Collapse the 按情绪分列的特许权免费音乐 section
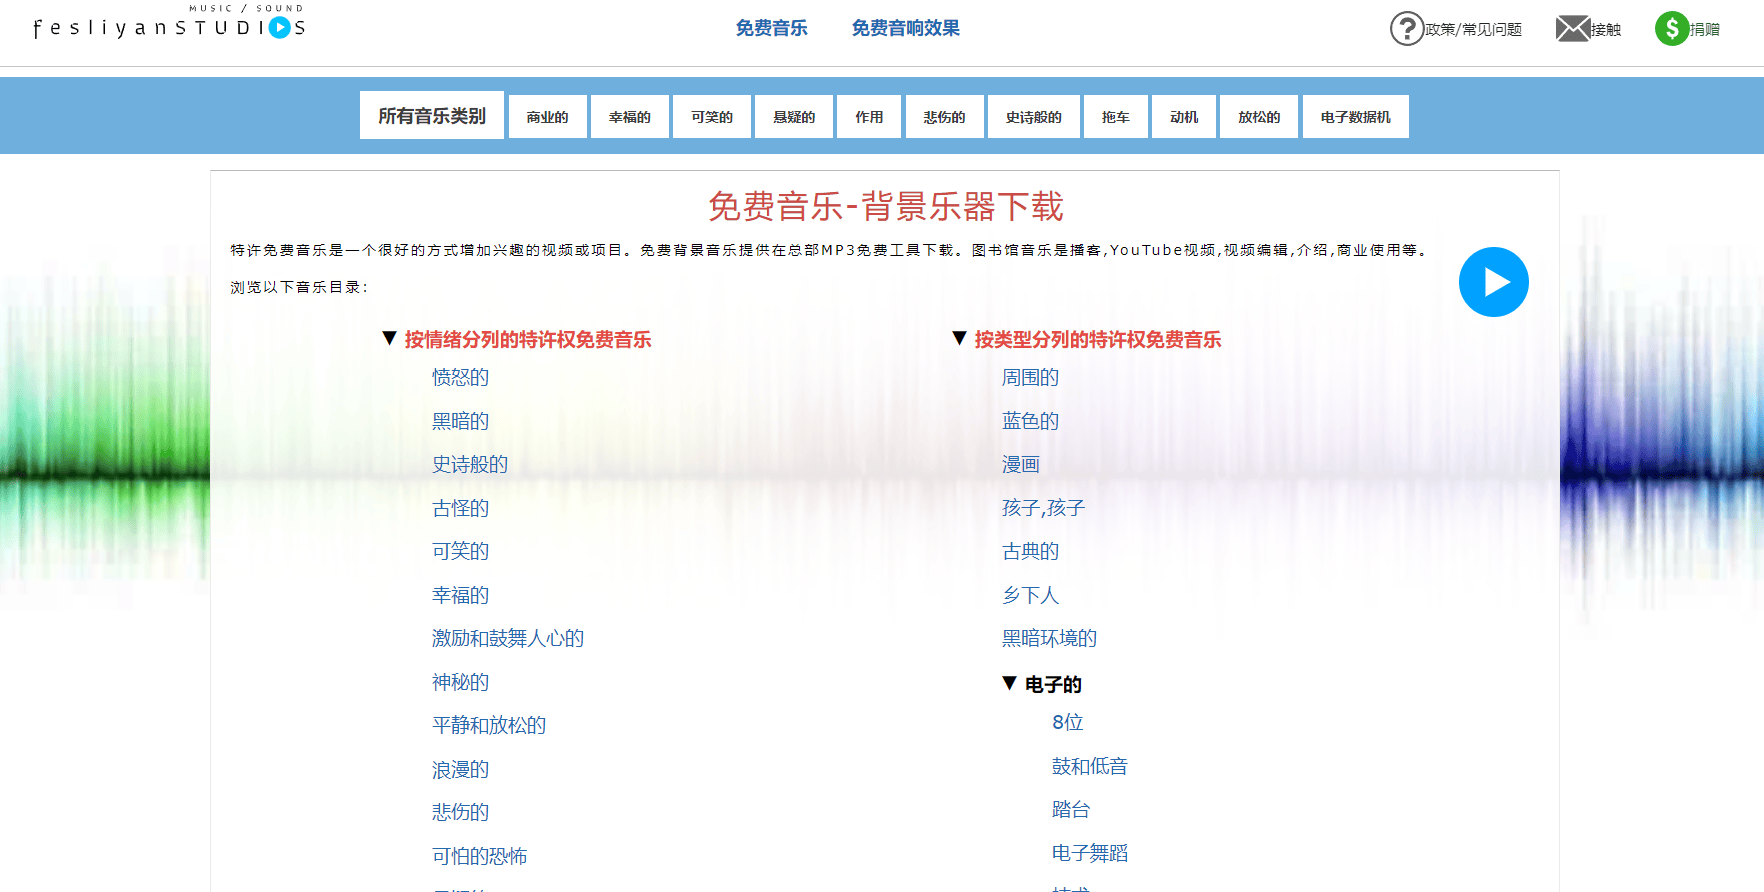1764x892 pixels. 390,339
